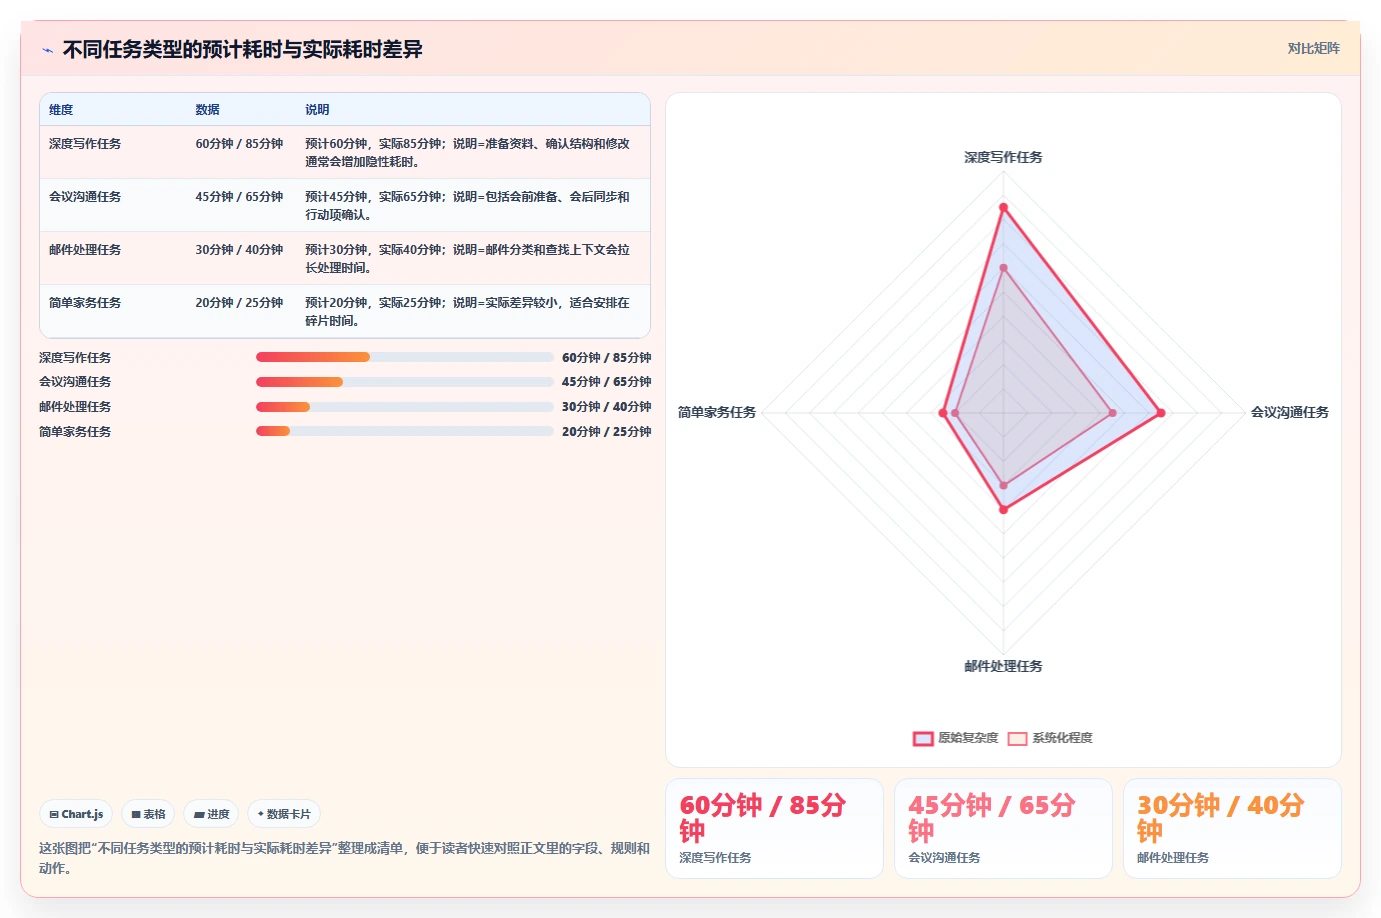Select the 进度 tag chip
The width and height of the screenshot is (1381, 918).
[x=211, y=814]
